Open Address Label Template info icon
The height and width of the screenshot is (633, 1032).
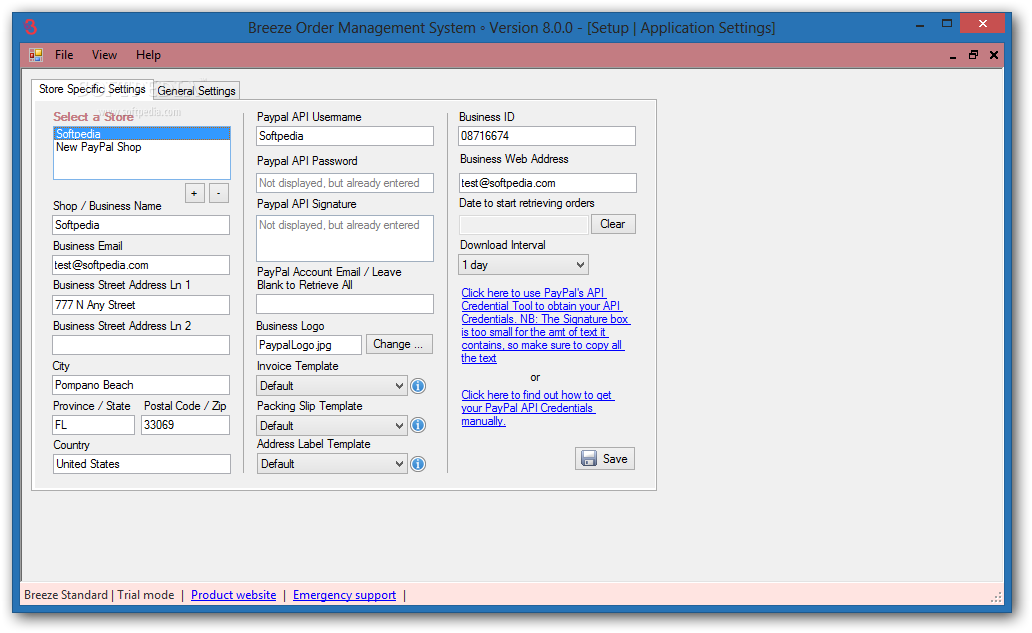418,464
